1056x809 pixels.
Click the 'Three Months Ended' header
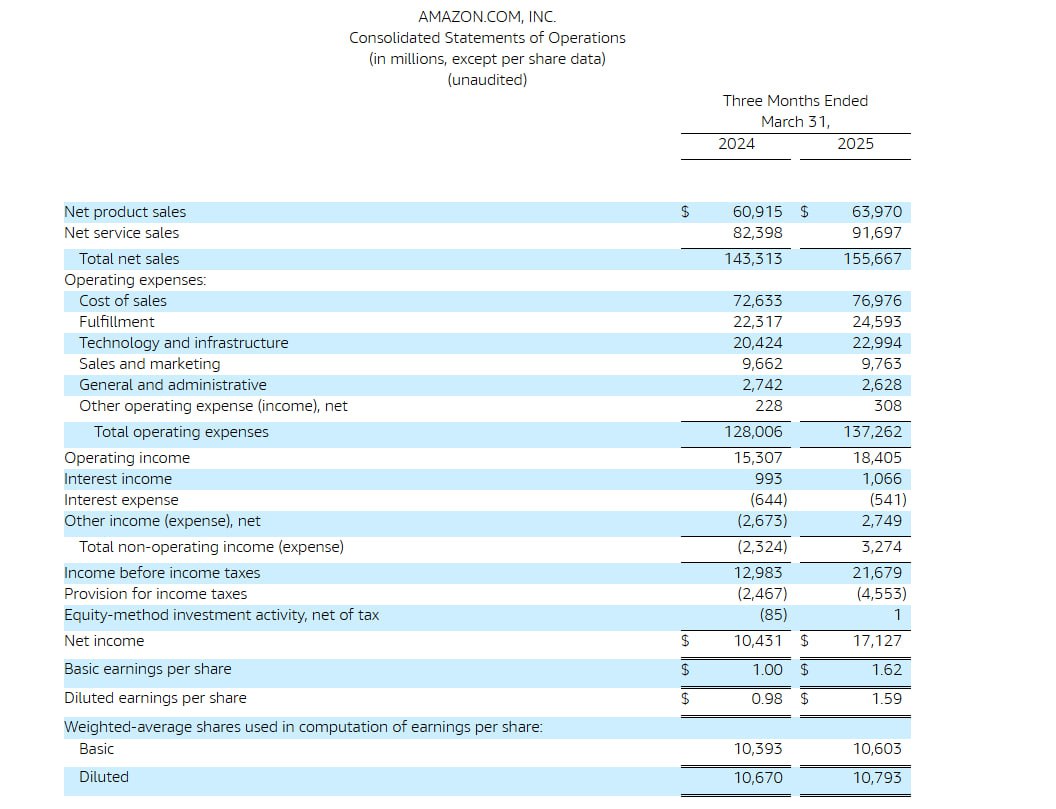click(795, 100)
